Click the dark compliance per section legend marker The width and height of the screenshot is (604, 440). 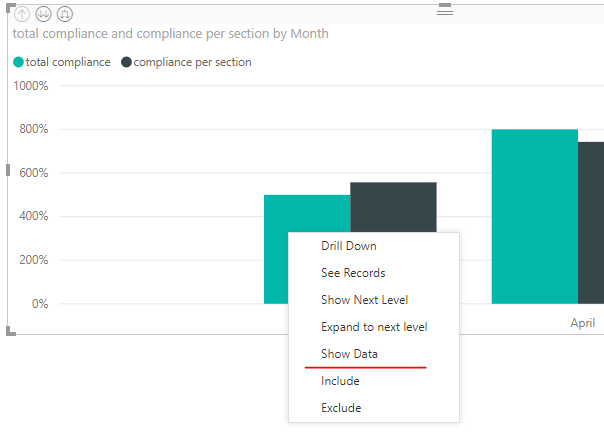[126, 62]
